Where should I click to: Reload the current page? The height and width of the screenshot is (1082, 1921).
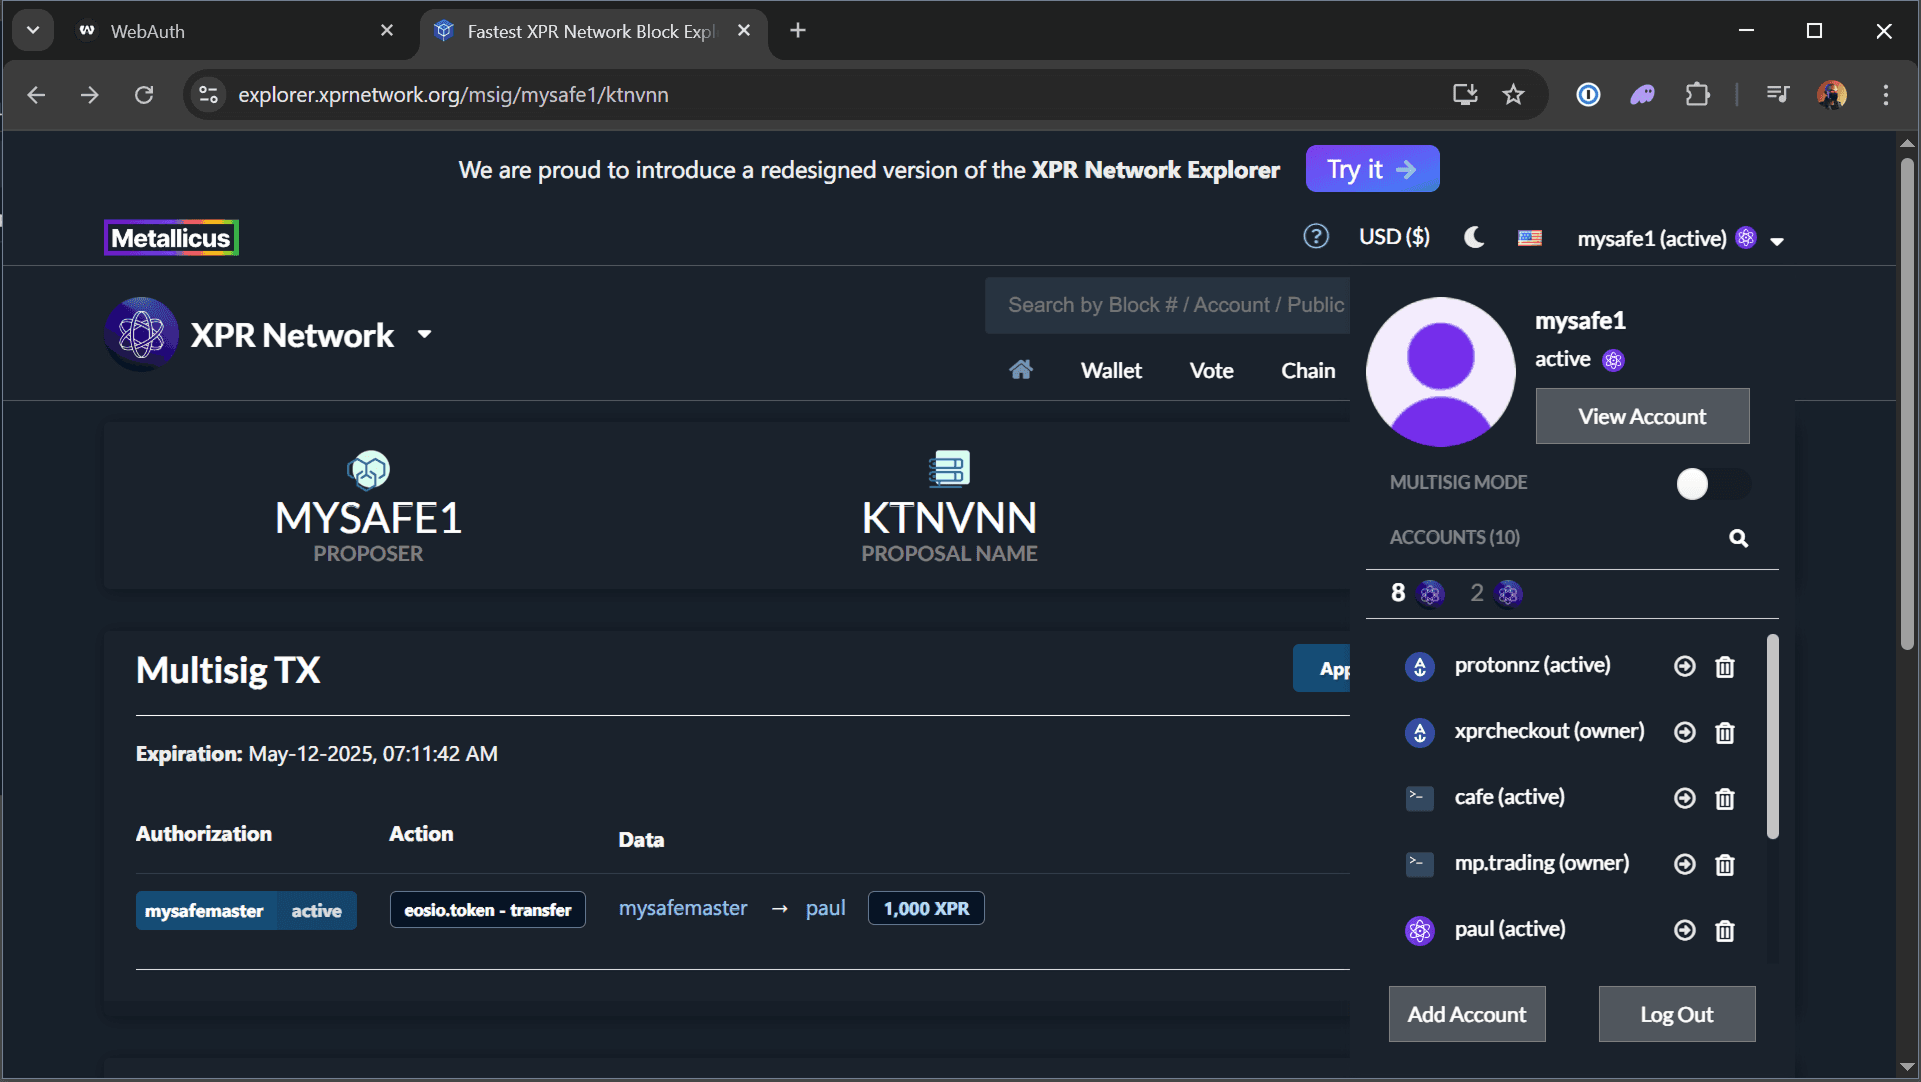point(144,94)
